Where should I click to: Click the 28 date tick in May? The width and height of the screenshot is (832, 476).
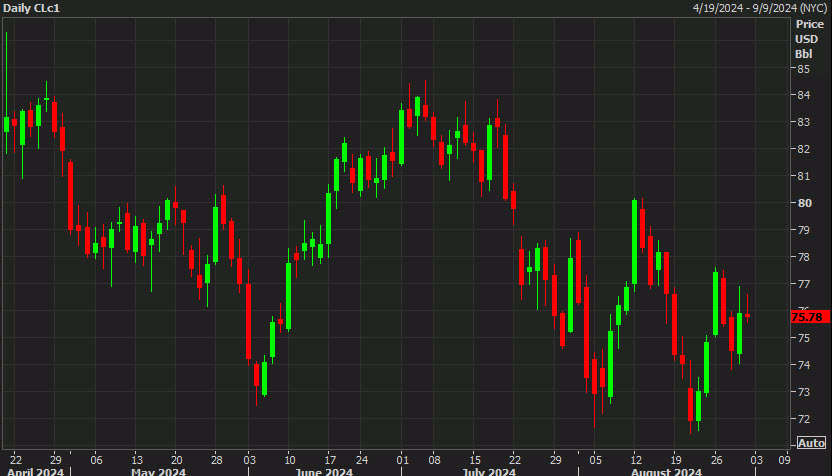coord(216,460)
